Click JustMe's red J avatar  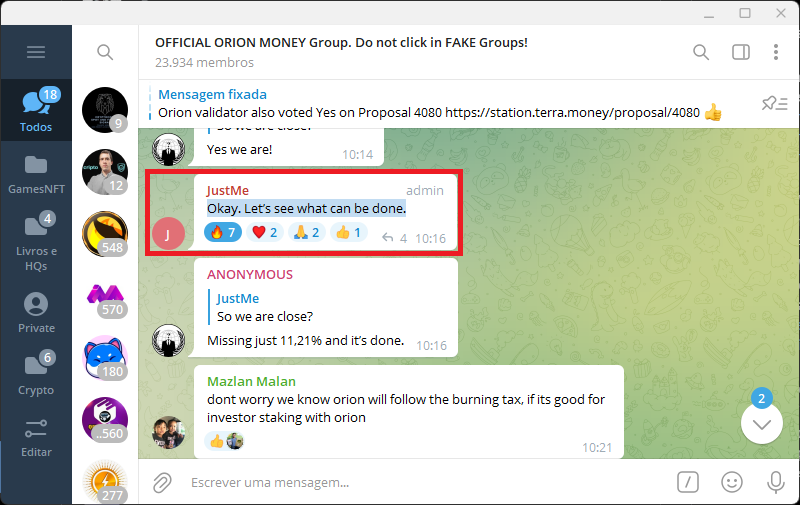tap(168, 234)
